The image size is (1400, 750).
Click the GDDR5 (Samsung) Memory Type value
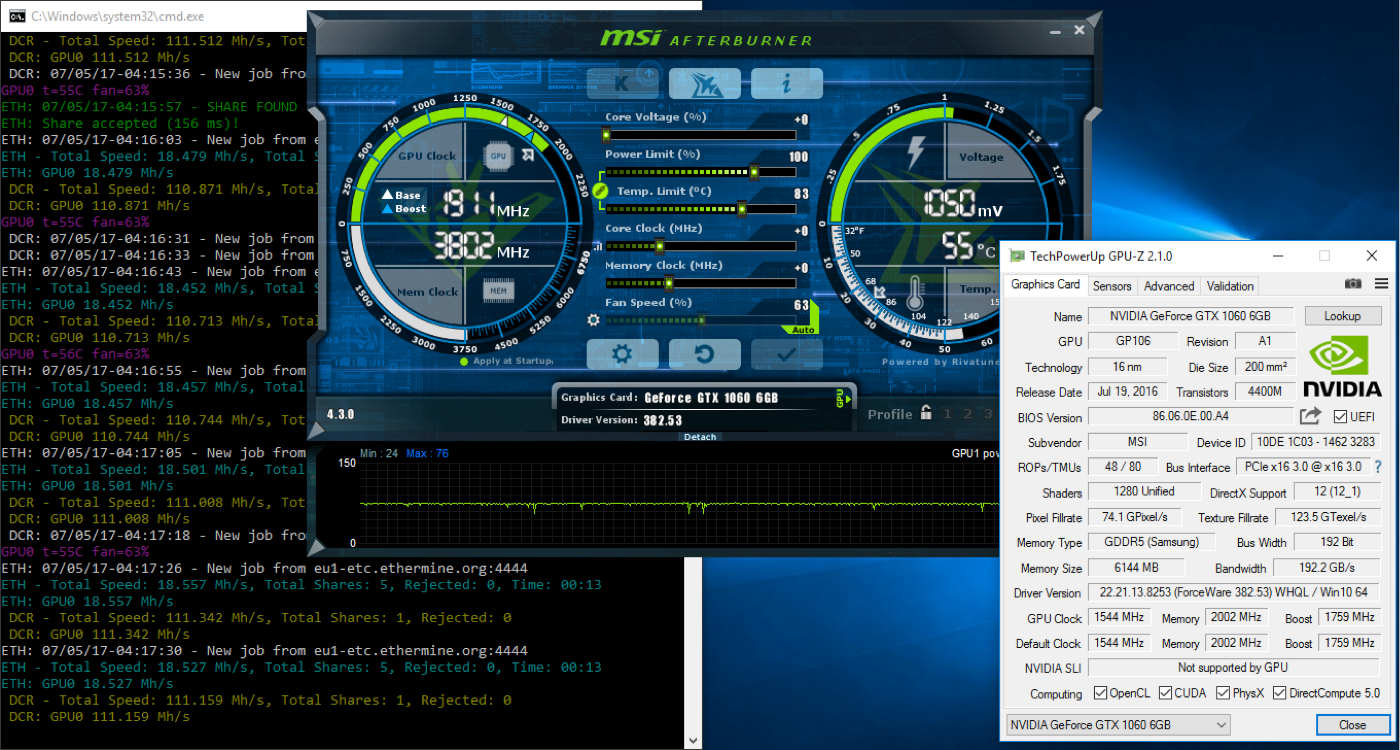(x=1151, y=542)
